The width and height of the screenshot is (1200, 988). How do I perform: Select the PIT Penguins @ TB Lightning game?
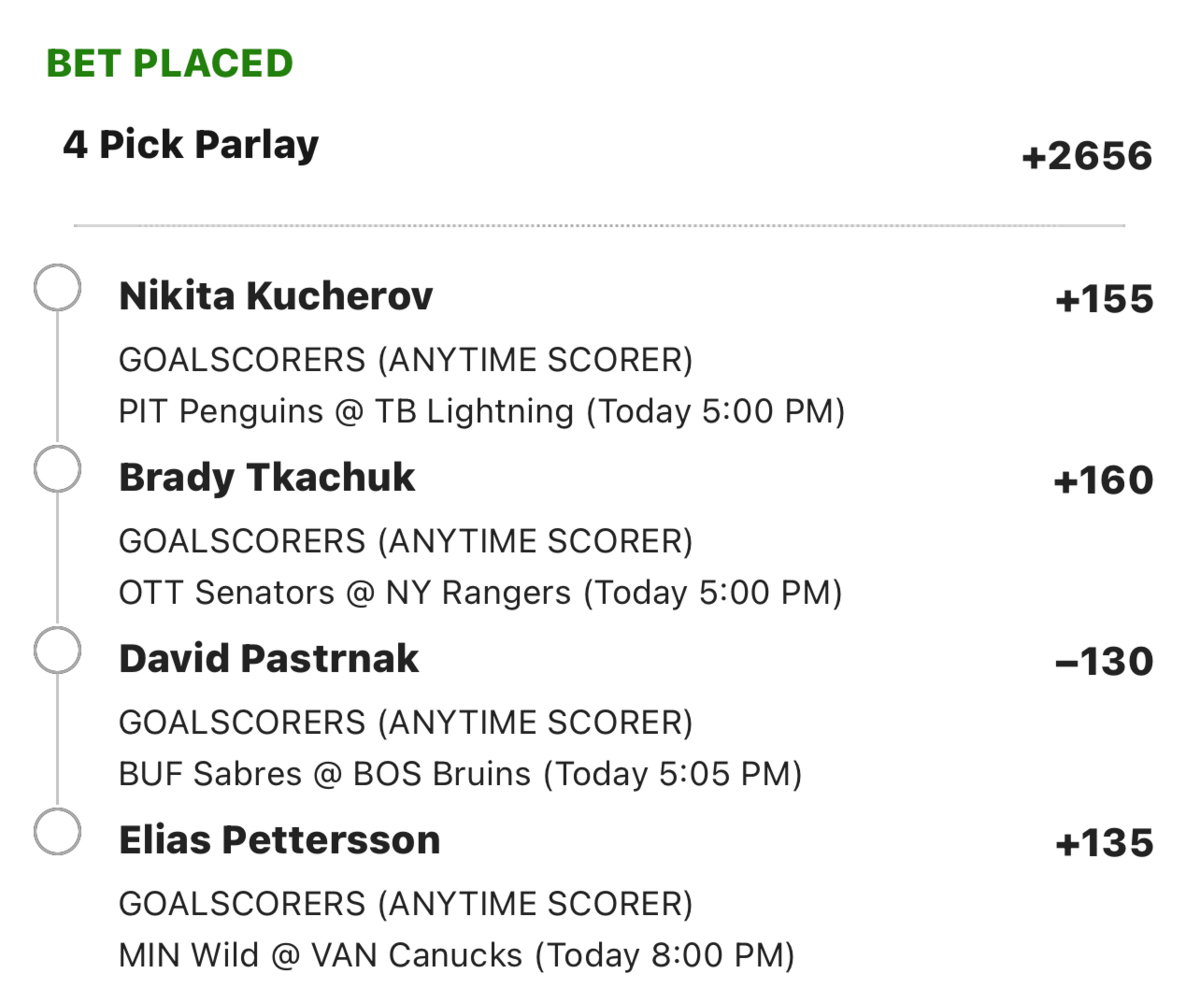(x=481, y=412)
